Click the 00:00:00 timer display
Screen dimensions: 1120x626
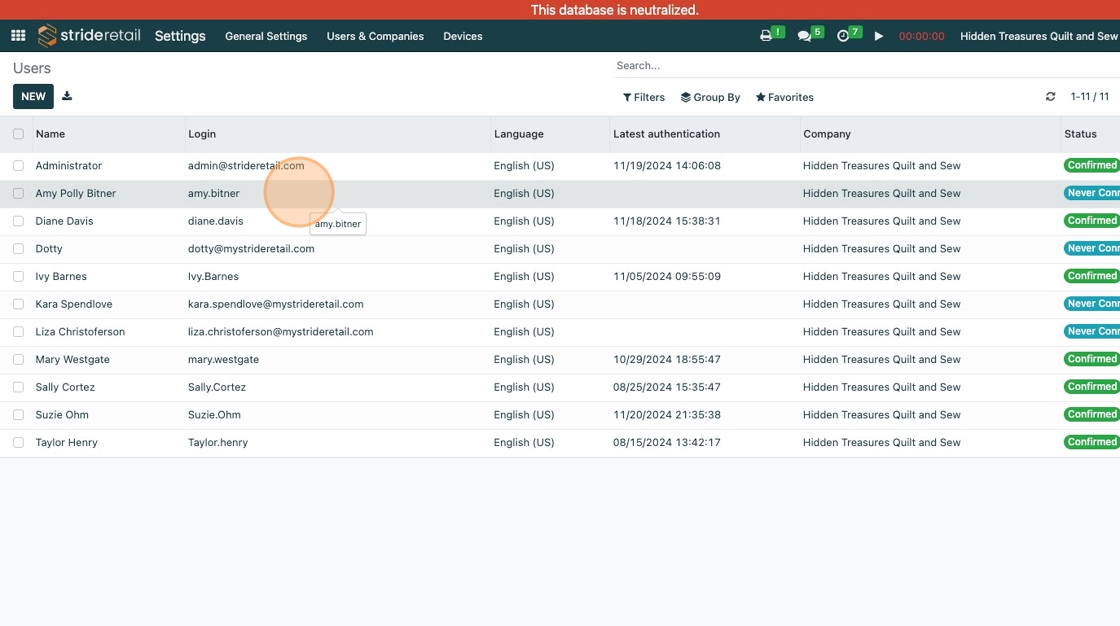921,36
